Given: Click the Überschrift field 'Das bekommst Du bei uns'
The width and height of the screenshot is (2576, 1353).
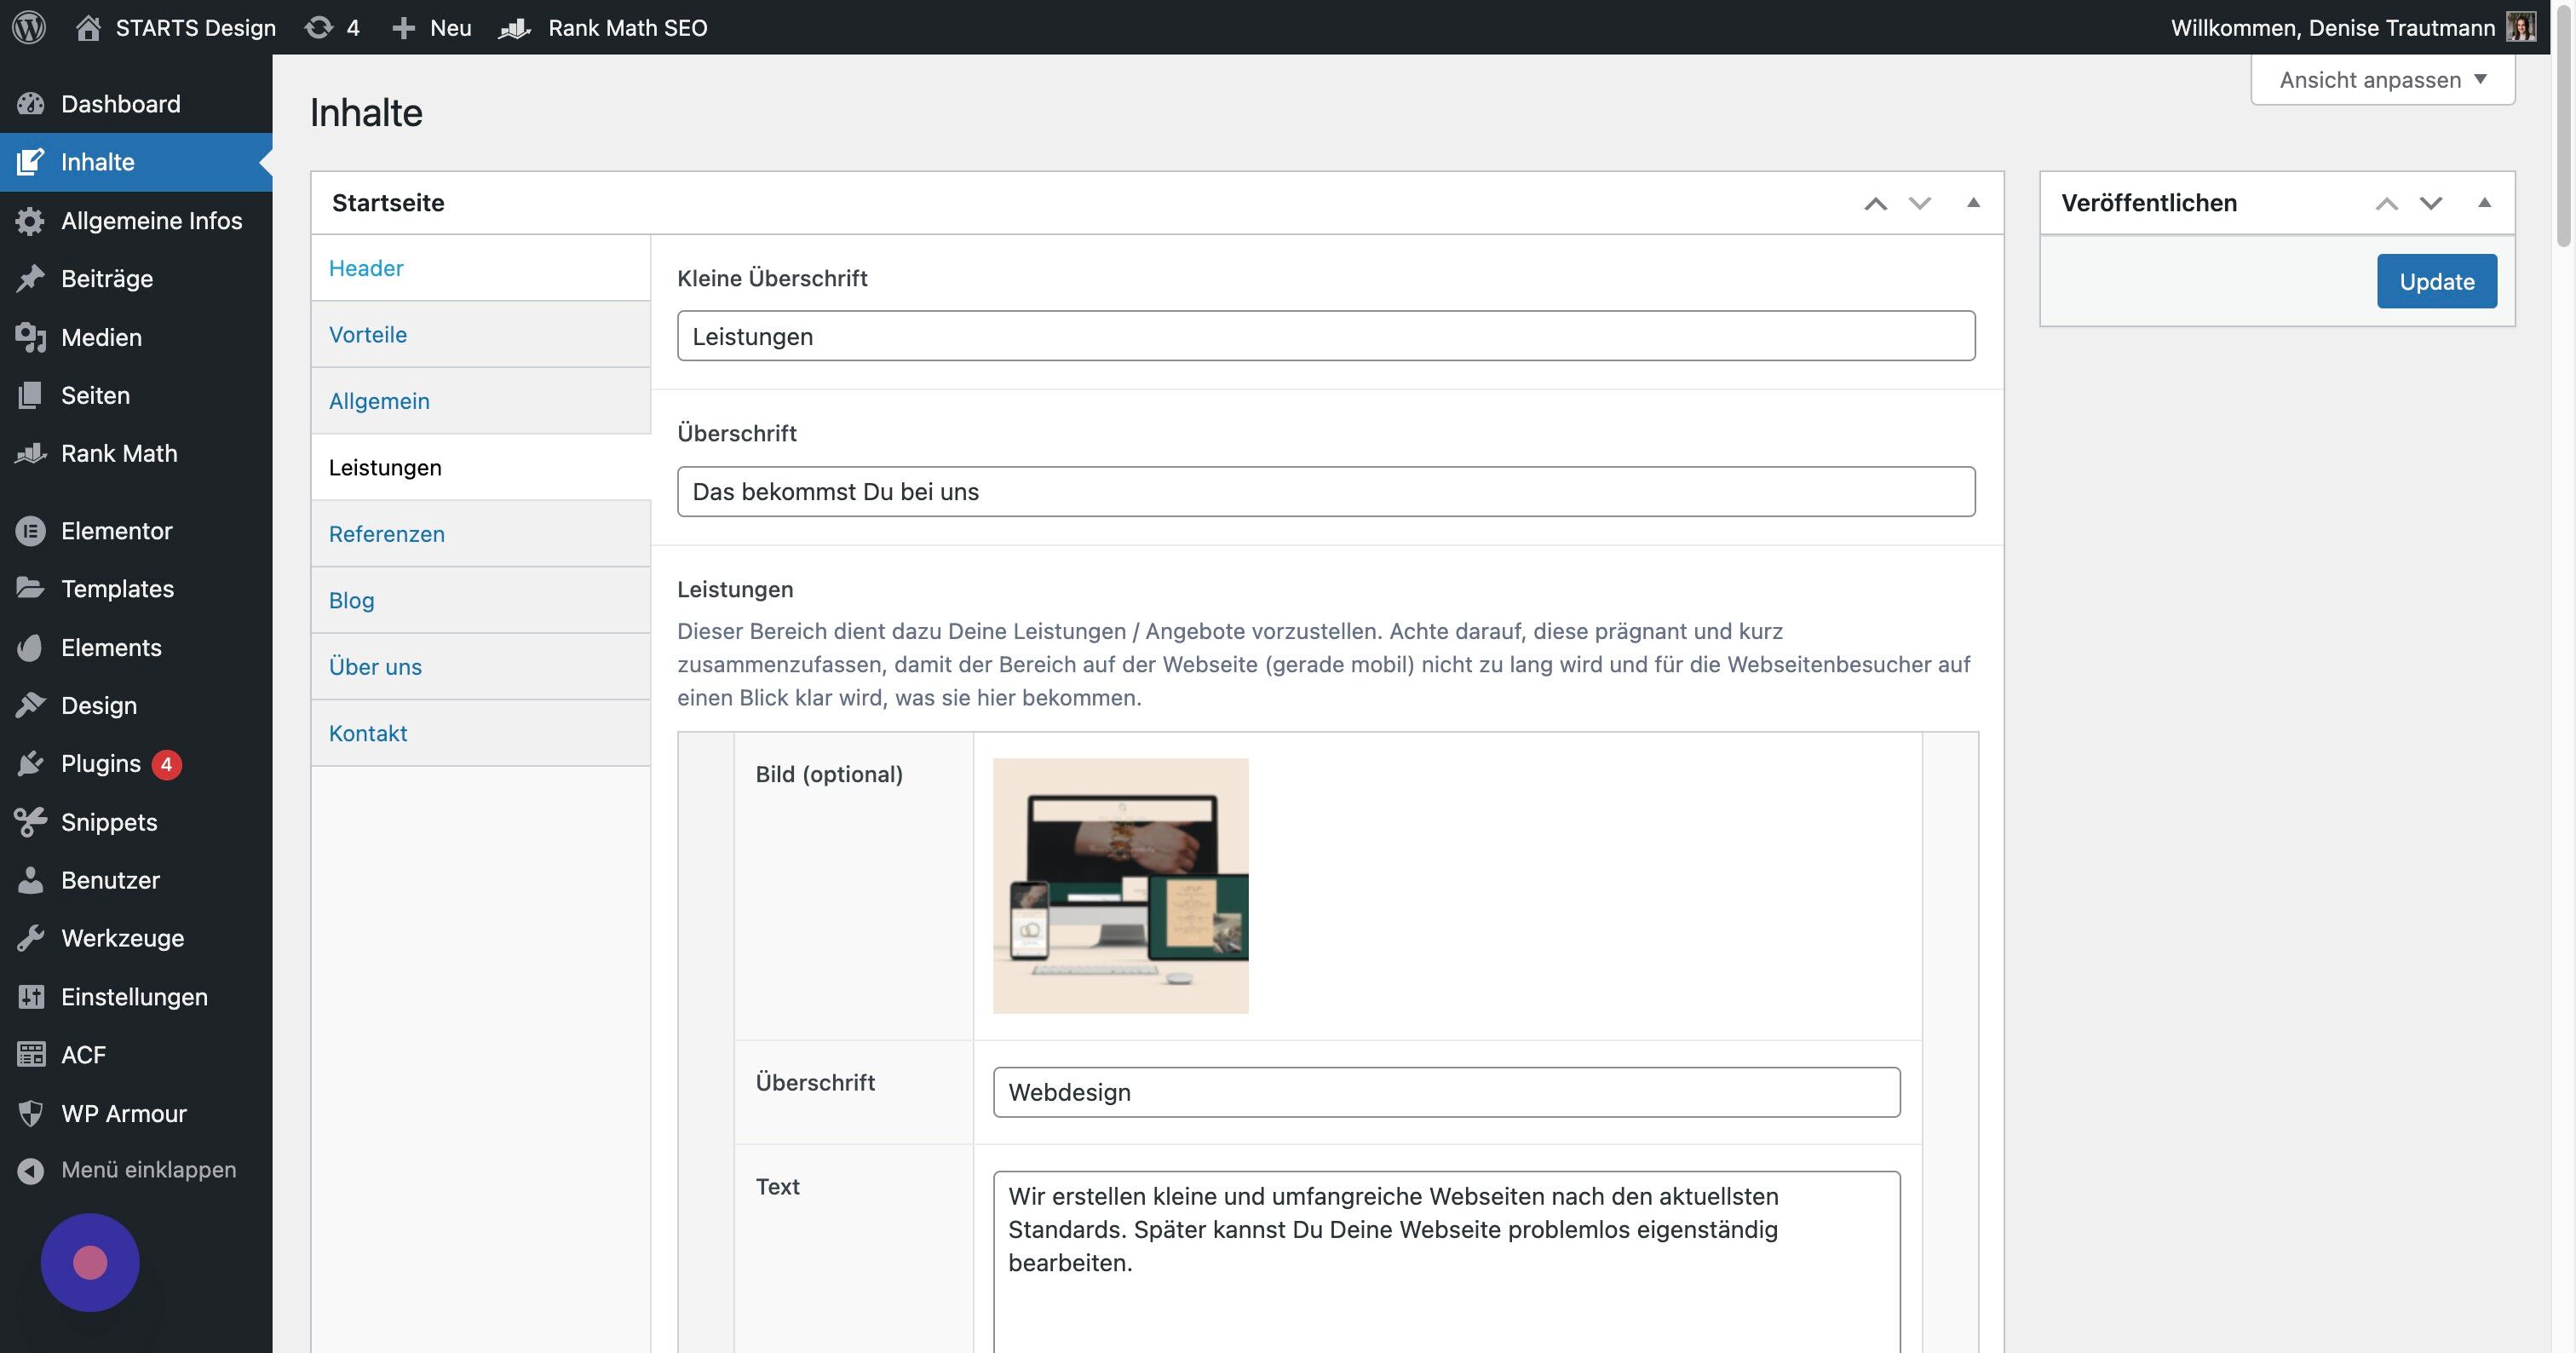Looking at the screenshot, I should [x=1326, y=491].
